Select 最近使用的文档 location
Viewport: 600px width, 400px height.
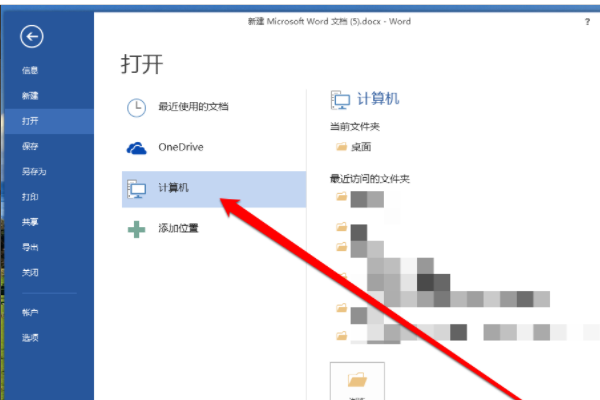193,106
